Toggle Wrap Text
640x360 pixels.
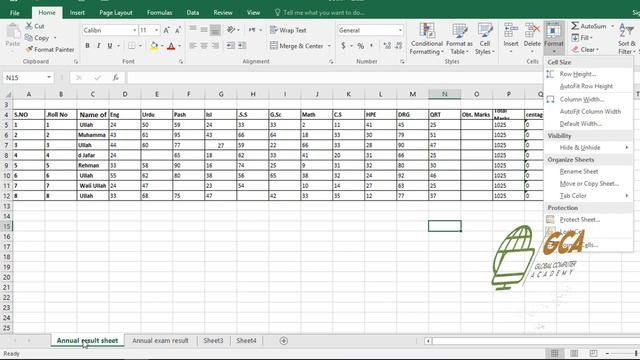288,30
